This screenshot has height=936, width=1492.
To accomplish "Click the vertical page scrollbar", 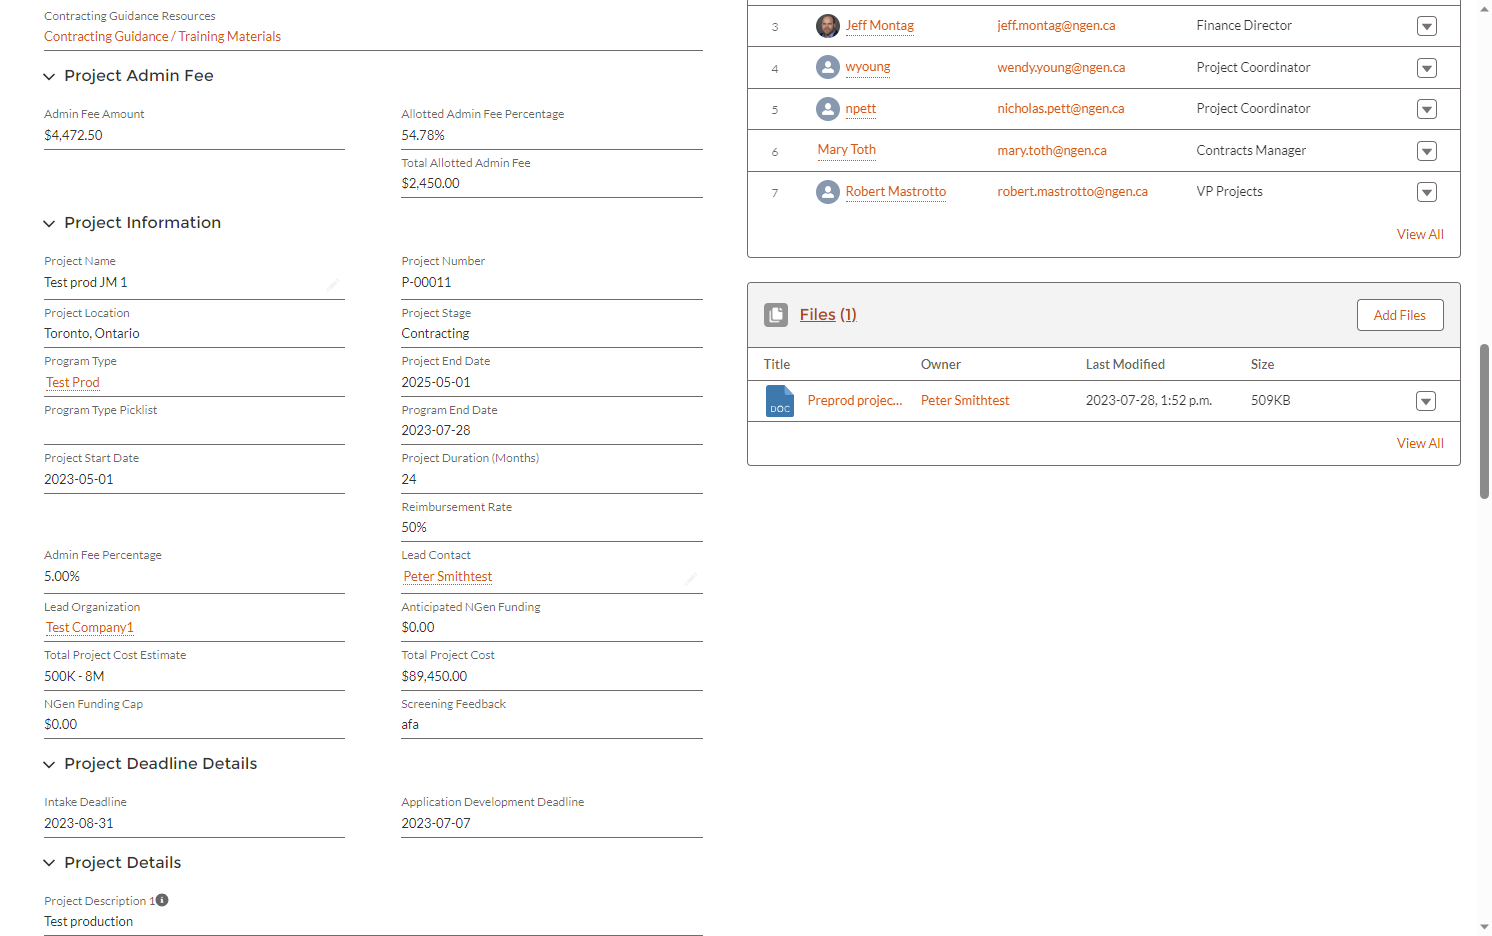I will (x=1484, y=421).
